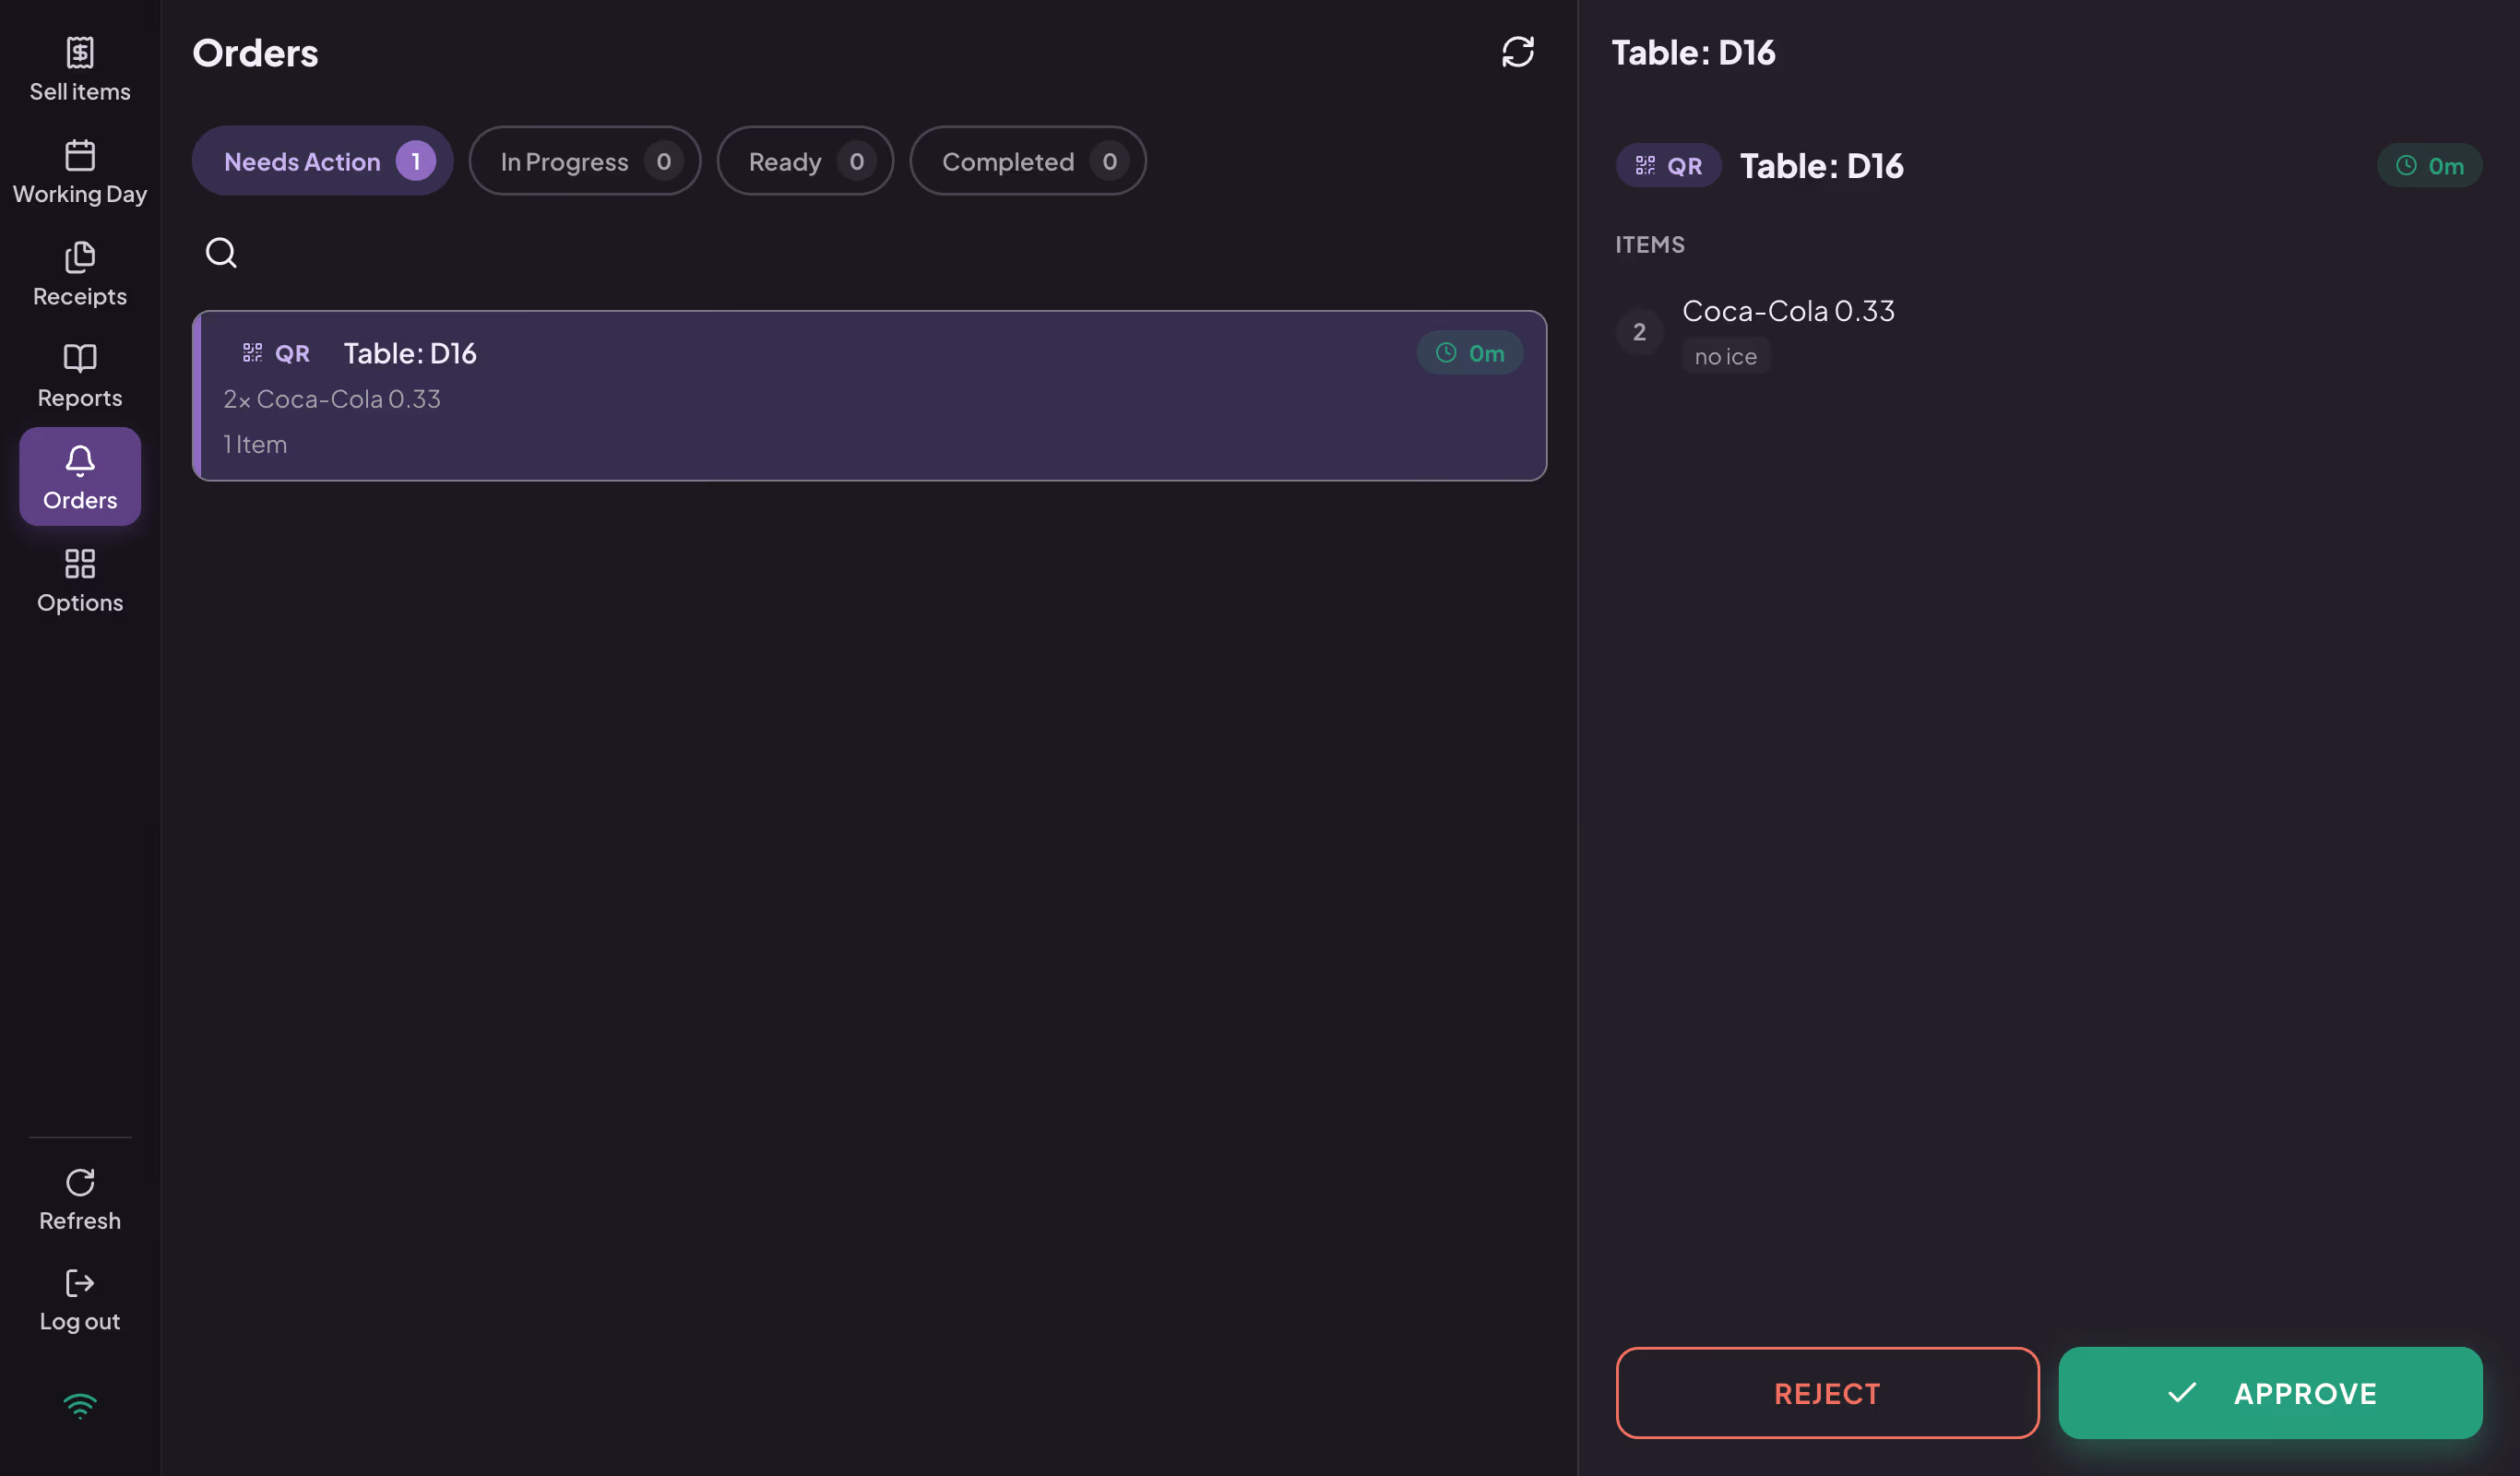Open the Receipts page

point(80,274)
